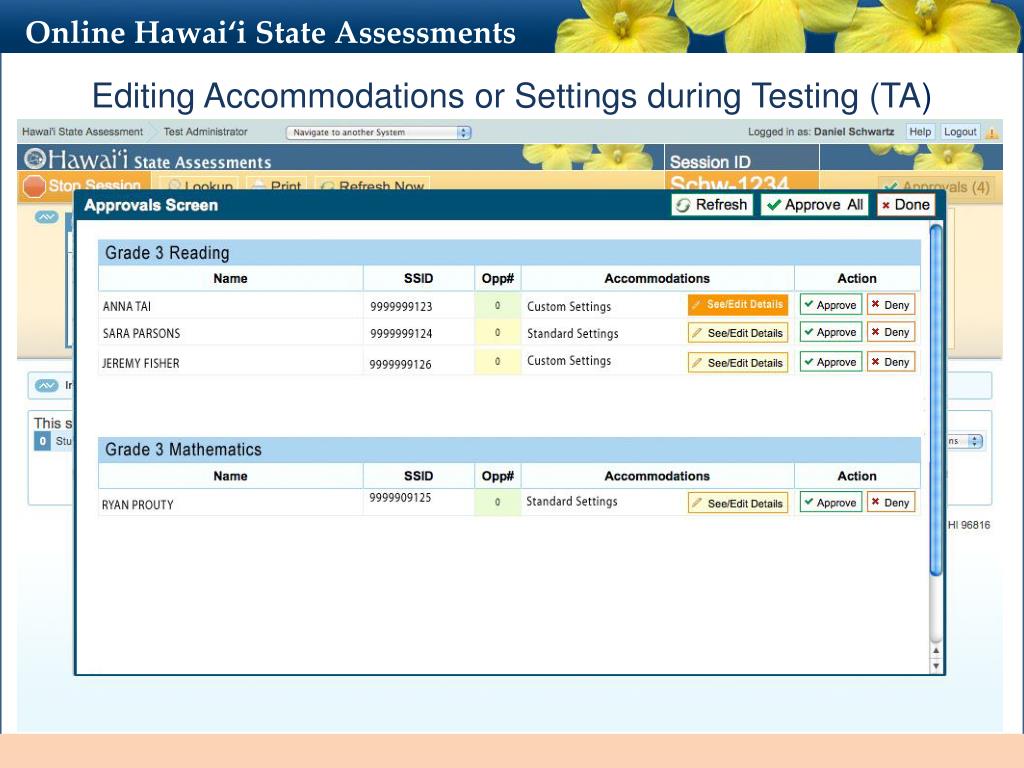Click Refresh in Approvals Screen header
The height and width of the screenshot is (768, 1024).
click(x=712, y=205)
